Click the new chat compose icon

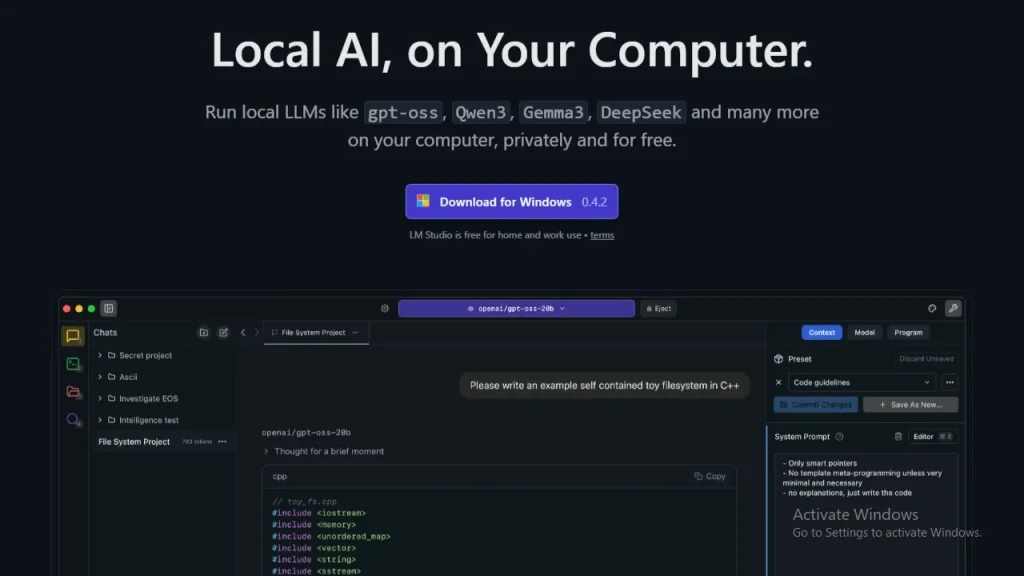point(223,332)
